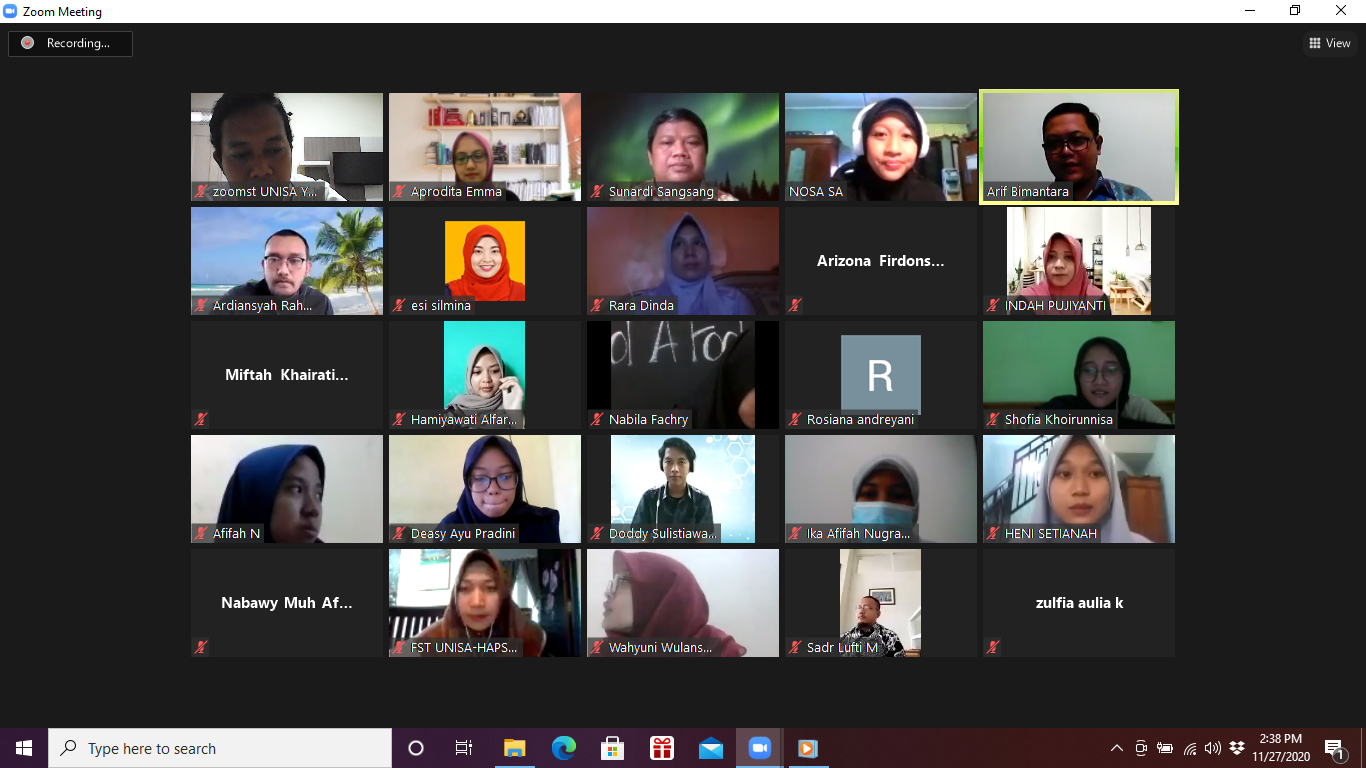Click the muted mic icon on Rara Dinda's tile
The height and width of the screenshot is (768, 1366).
pos(597,306)
